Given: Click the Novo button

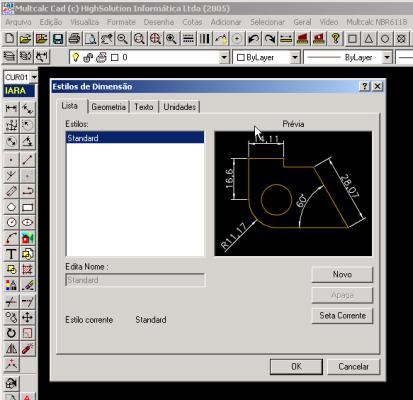Looking at the screenshot, I should point(342,274).
